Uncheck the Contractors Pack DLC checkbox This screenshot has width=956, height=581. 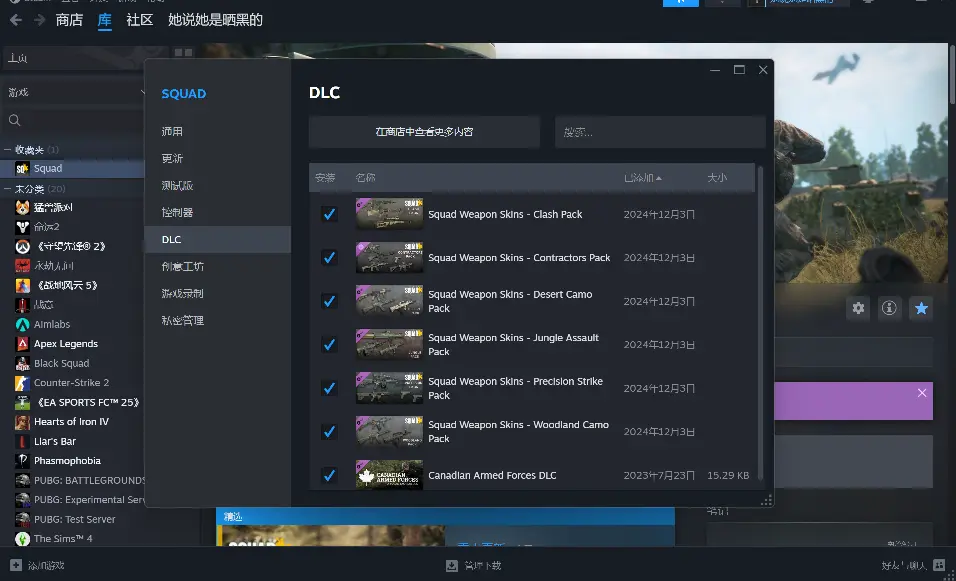[329, 258]
